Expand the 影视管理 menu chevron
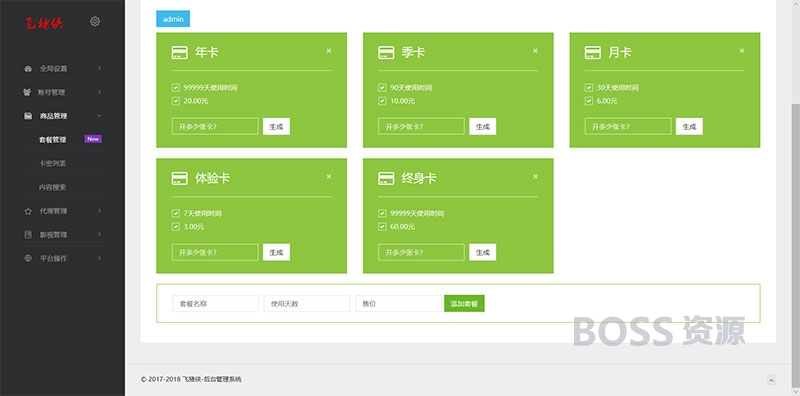 tap(99, 235)
